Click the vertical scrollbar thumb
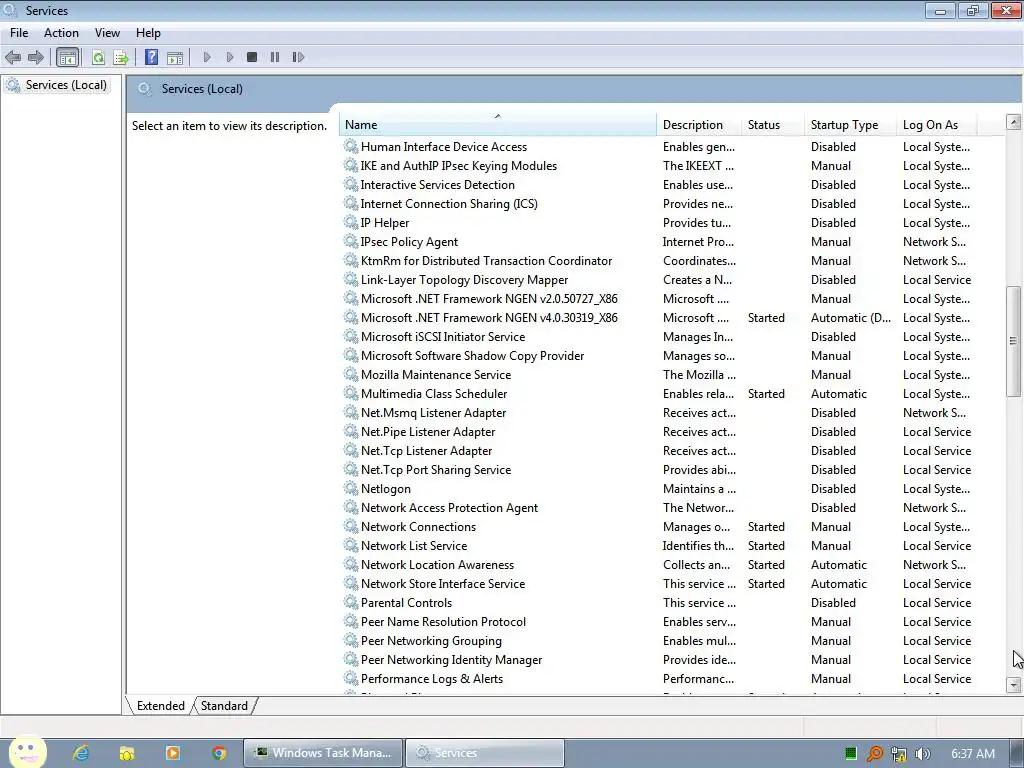This screenshot has height=768, width=1024. [1014, 341]
